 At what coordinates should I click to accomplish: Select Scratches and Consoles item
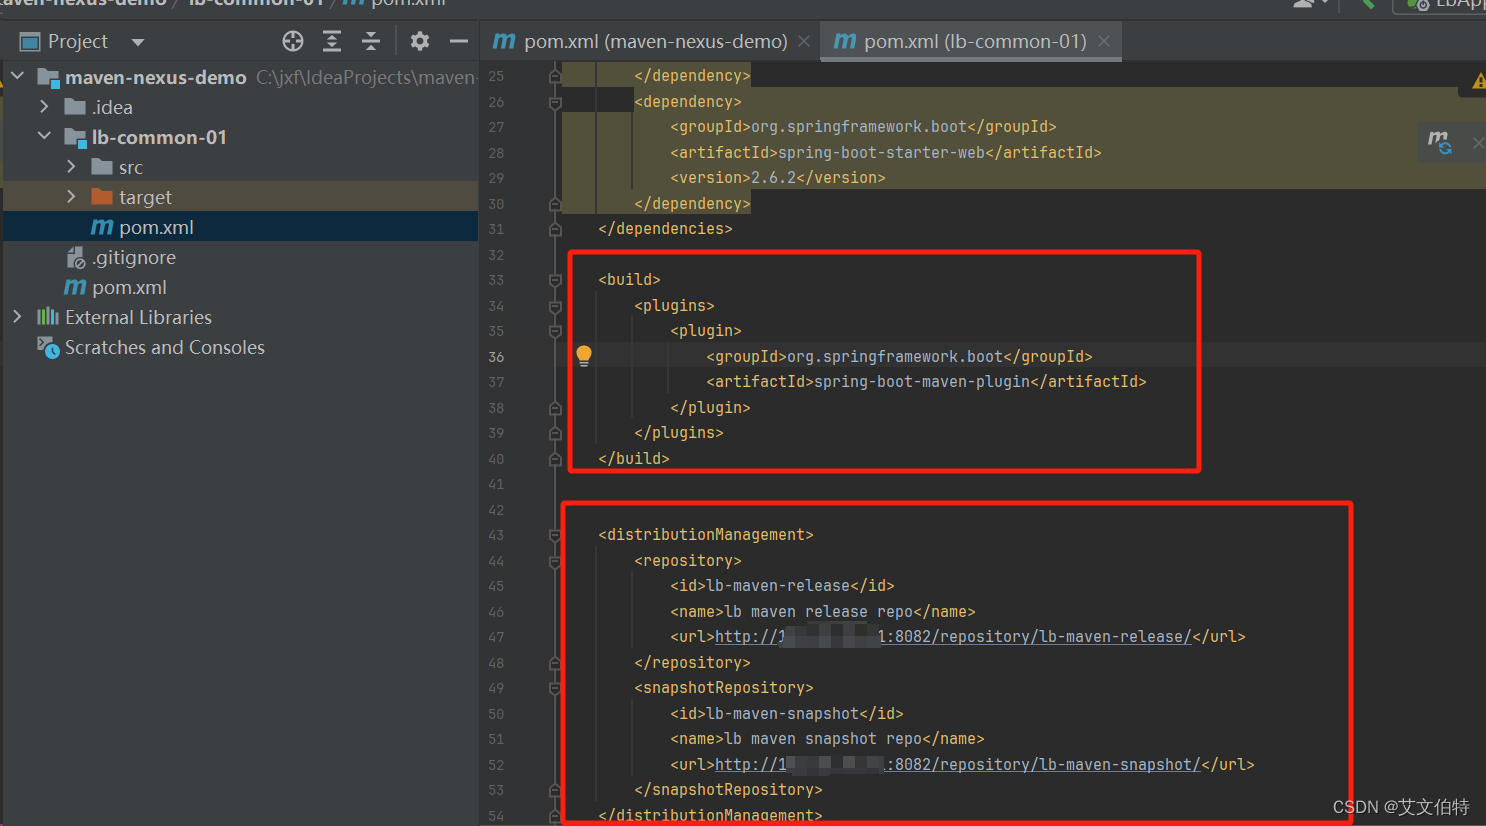click(x=165, y=347)
